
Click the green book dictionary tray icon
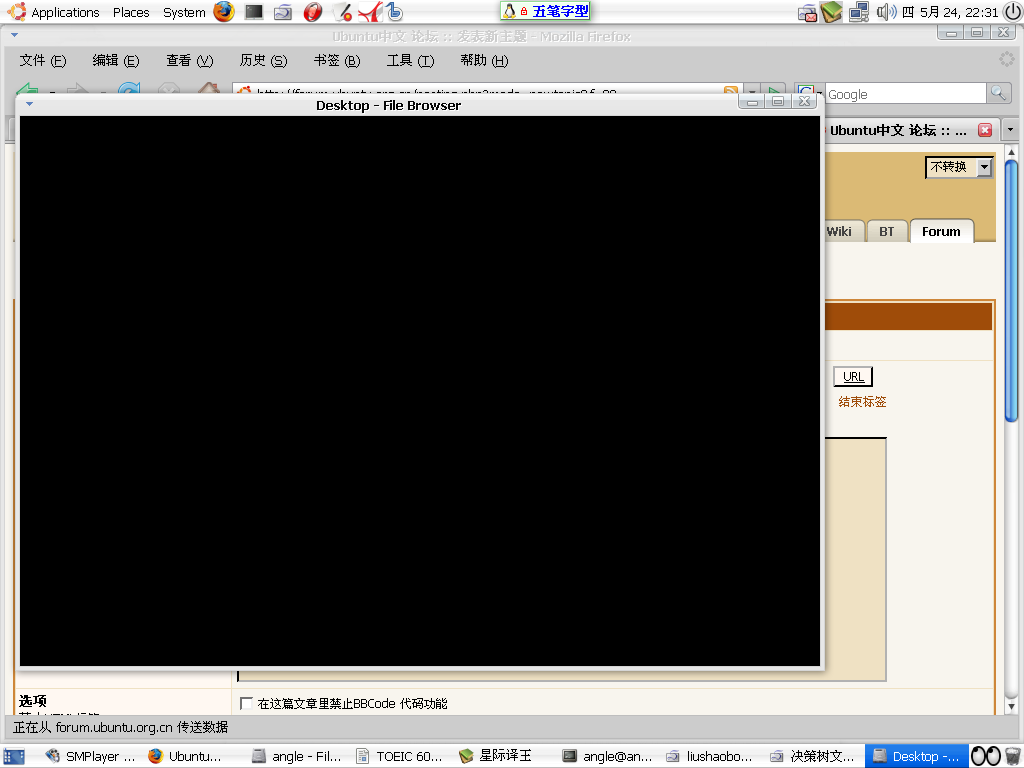832,12
